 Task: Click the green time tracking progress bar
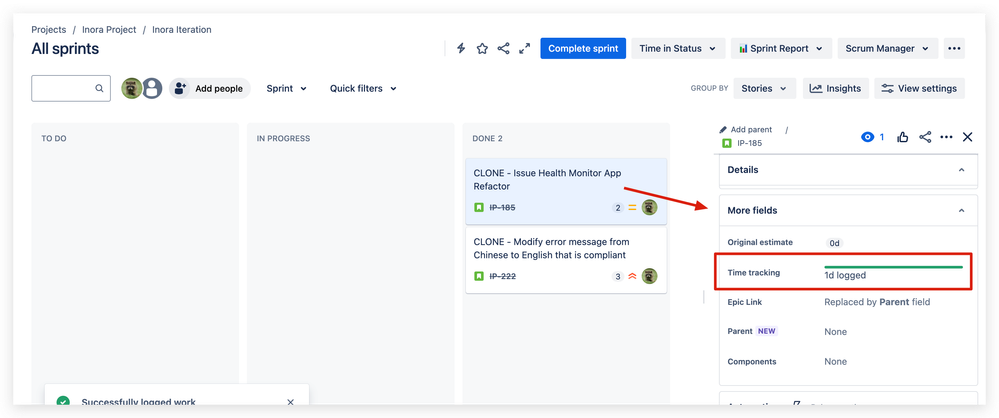coord(893,267)
